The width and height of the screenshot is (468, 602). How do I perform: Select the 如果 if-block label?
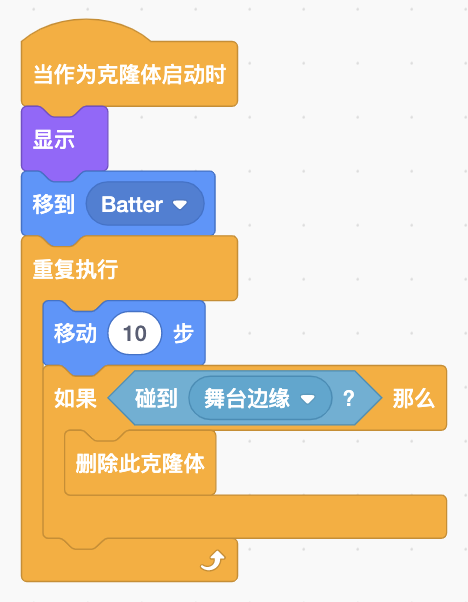coord(75,398)
